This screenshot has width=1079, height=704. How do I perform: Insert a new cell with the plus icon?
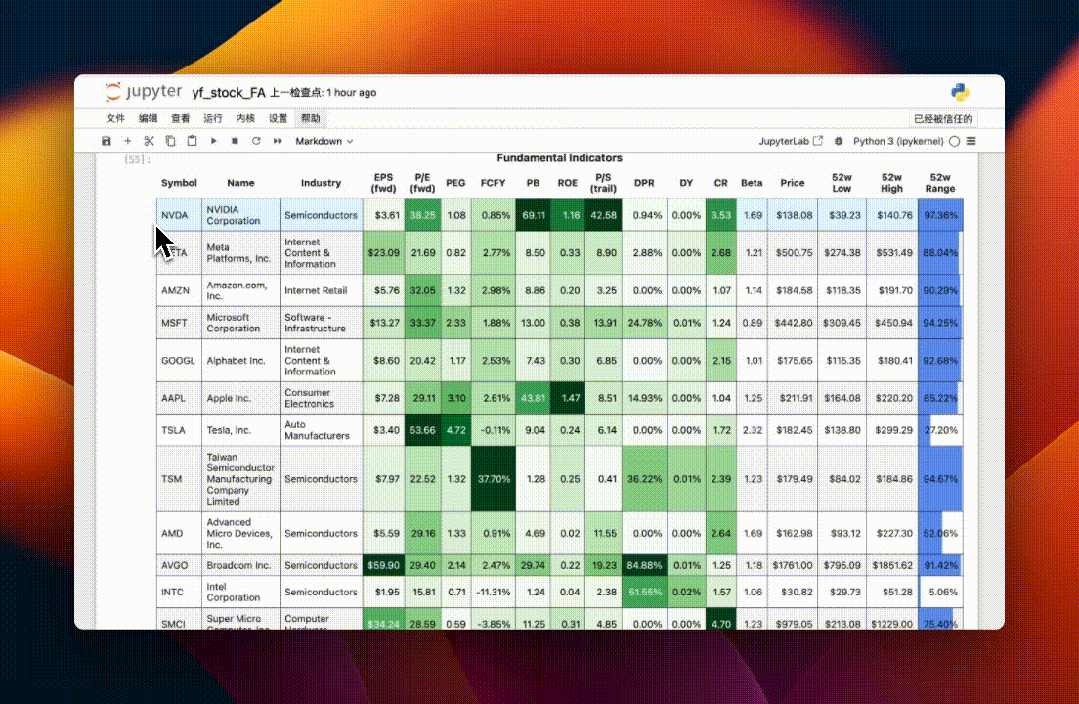(x=127, y=141)
